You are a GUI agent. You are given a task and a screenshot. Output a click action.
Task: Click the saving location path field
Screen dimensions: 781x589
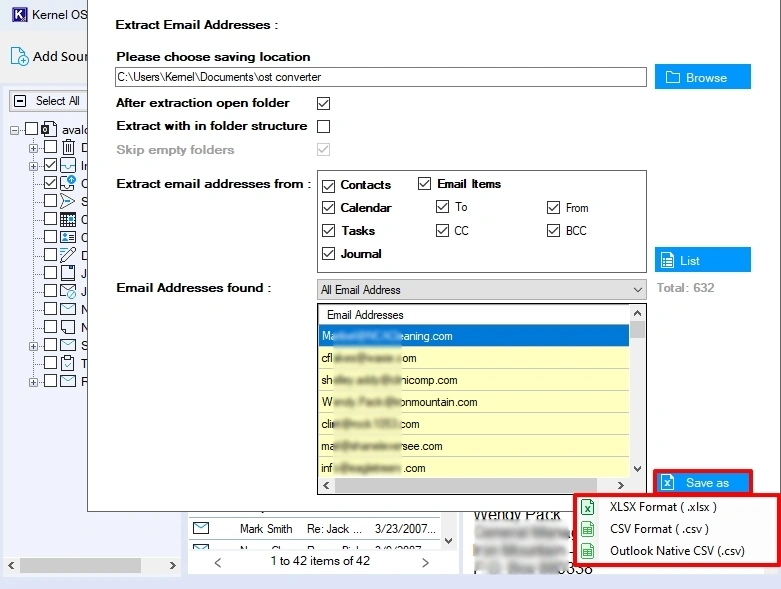tap(381, 77)
